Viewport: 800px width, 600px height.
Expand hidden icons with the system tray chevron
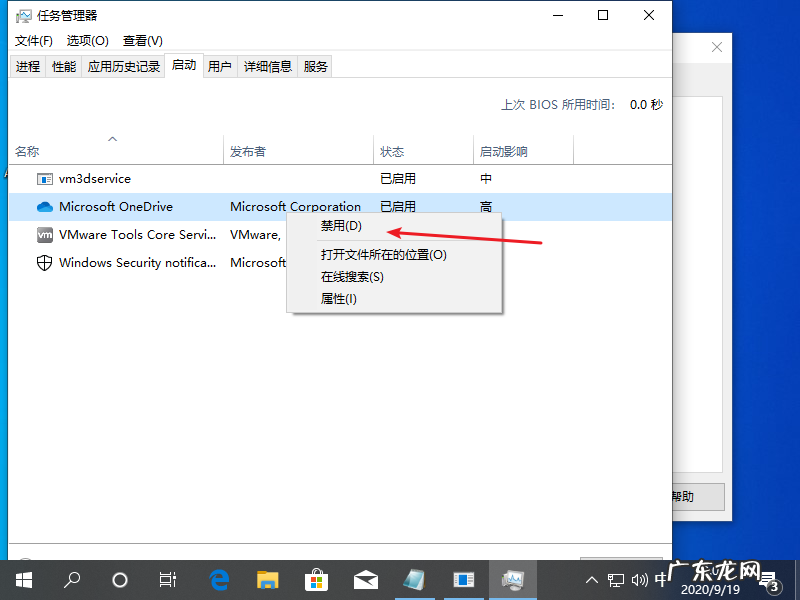(592, 579)
